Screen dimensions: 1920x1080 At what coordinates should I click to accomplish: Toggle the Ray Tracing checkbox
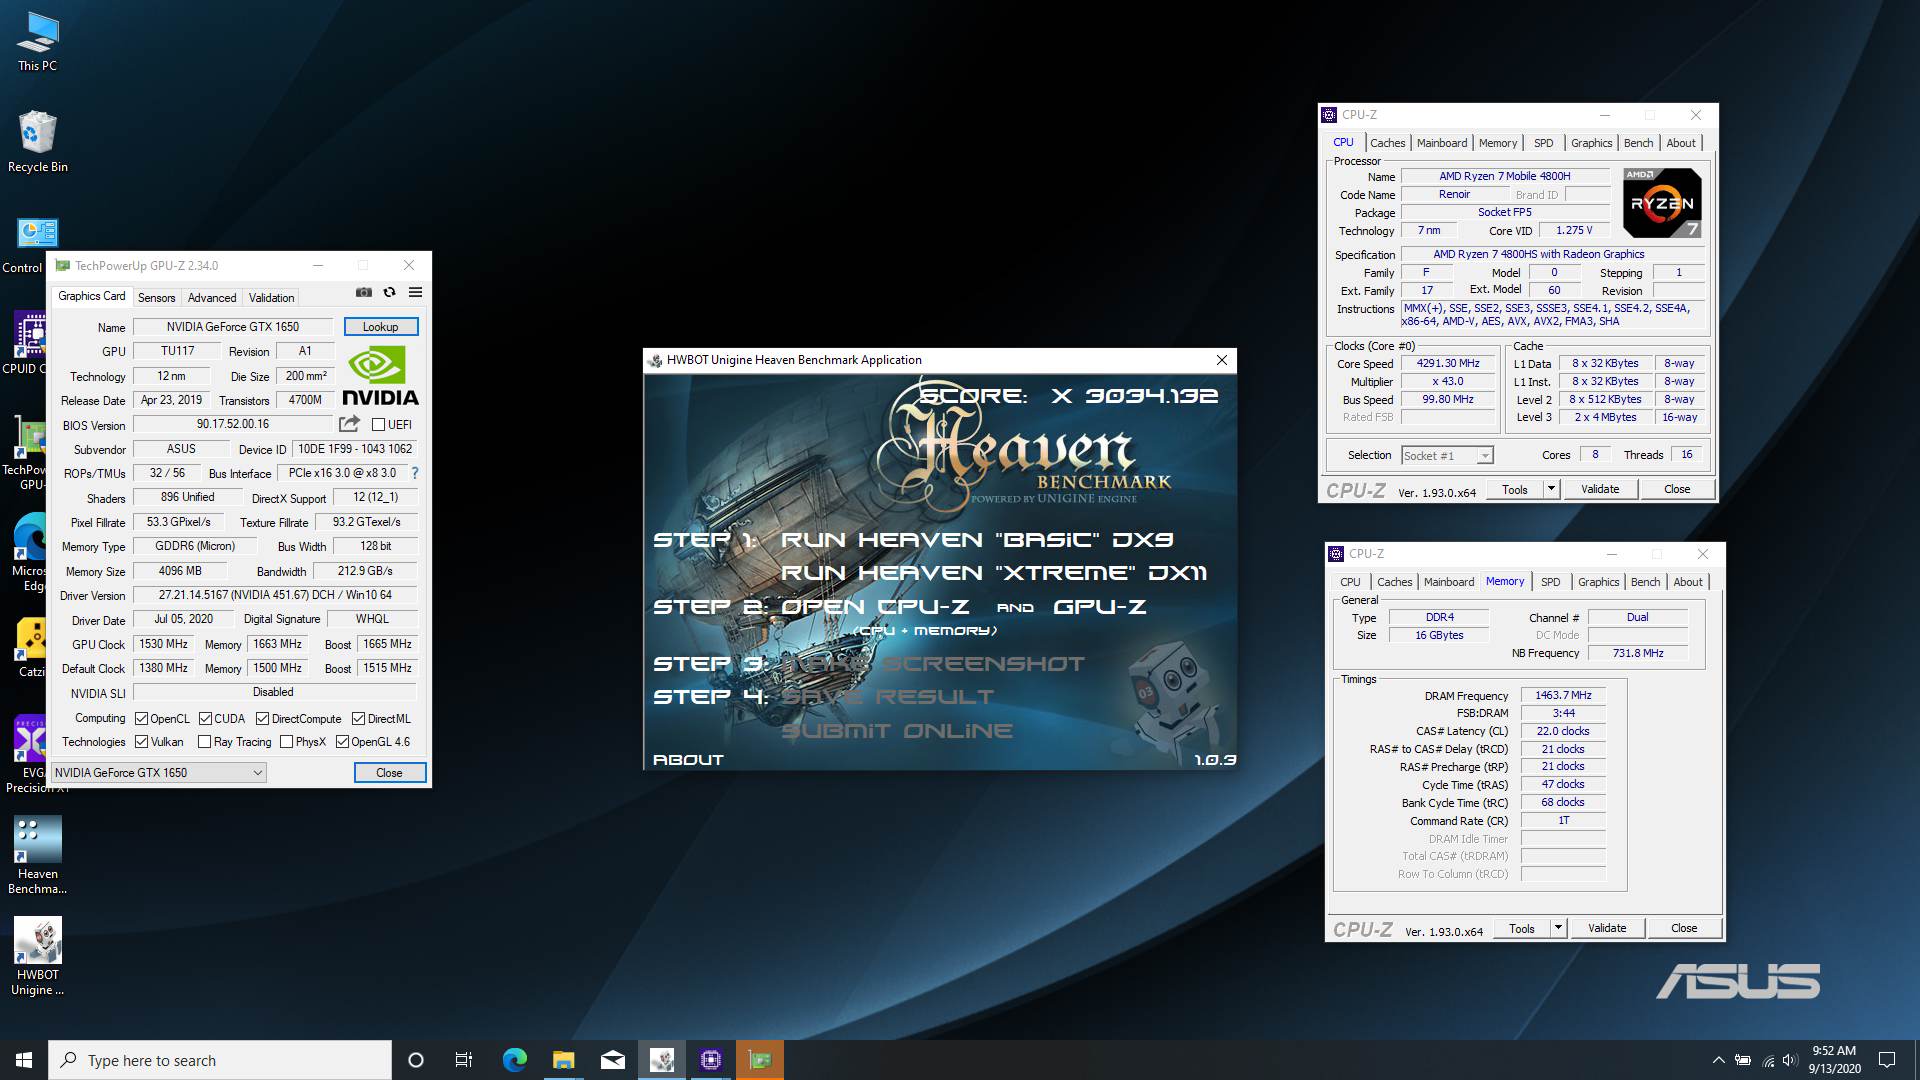[204, 742]
